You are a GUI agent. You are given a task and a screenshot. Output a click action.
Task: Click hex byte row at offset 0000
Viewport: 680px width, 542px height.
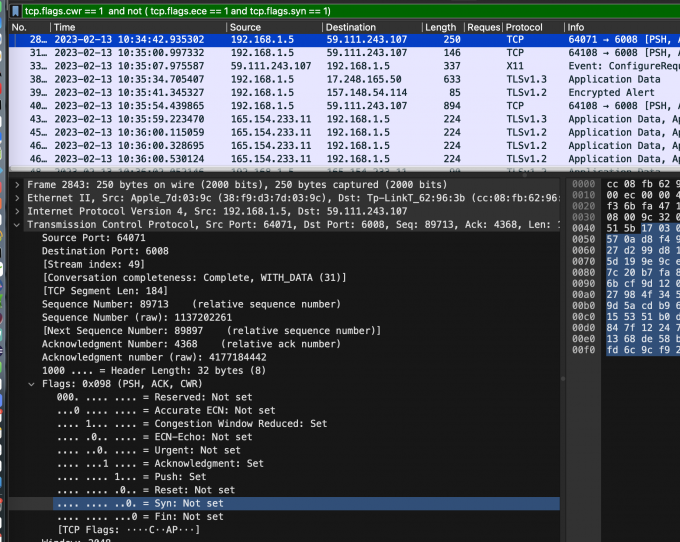click(x=643, y=184)
